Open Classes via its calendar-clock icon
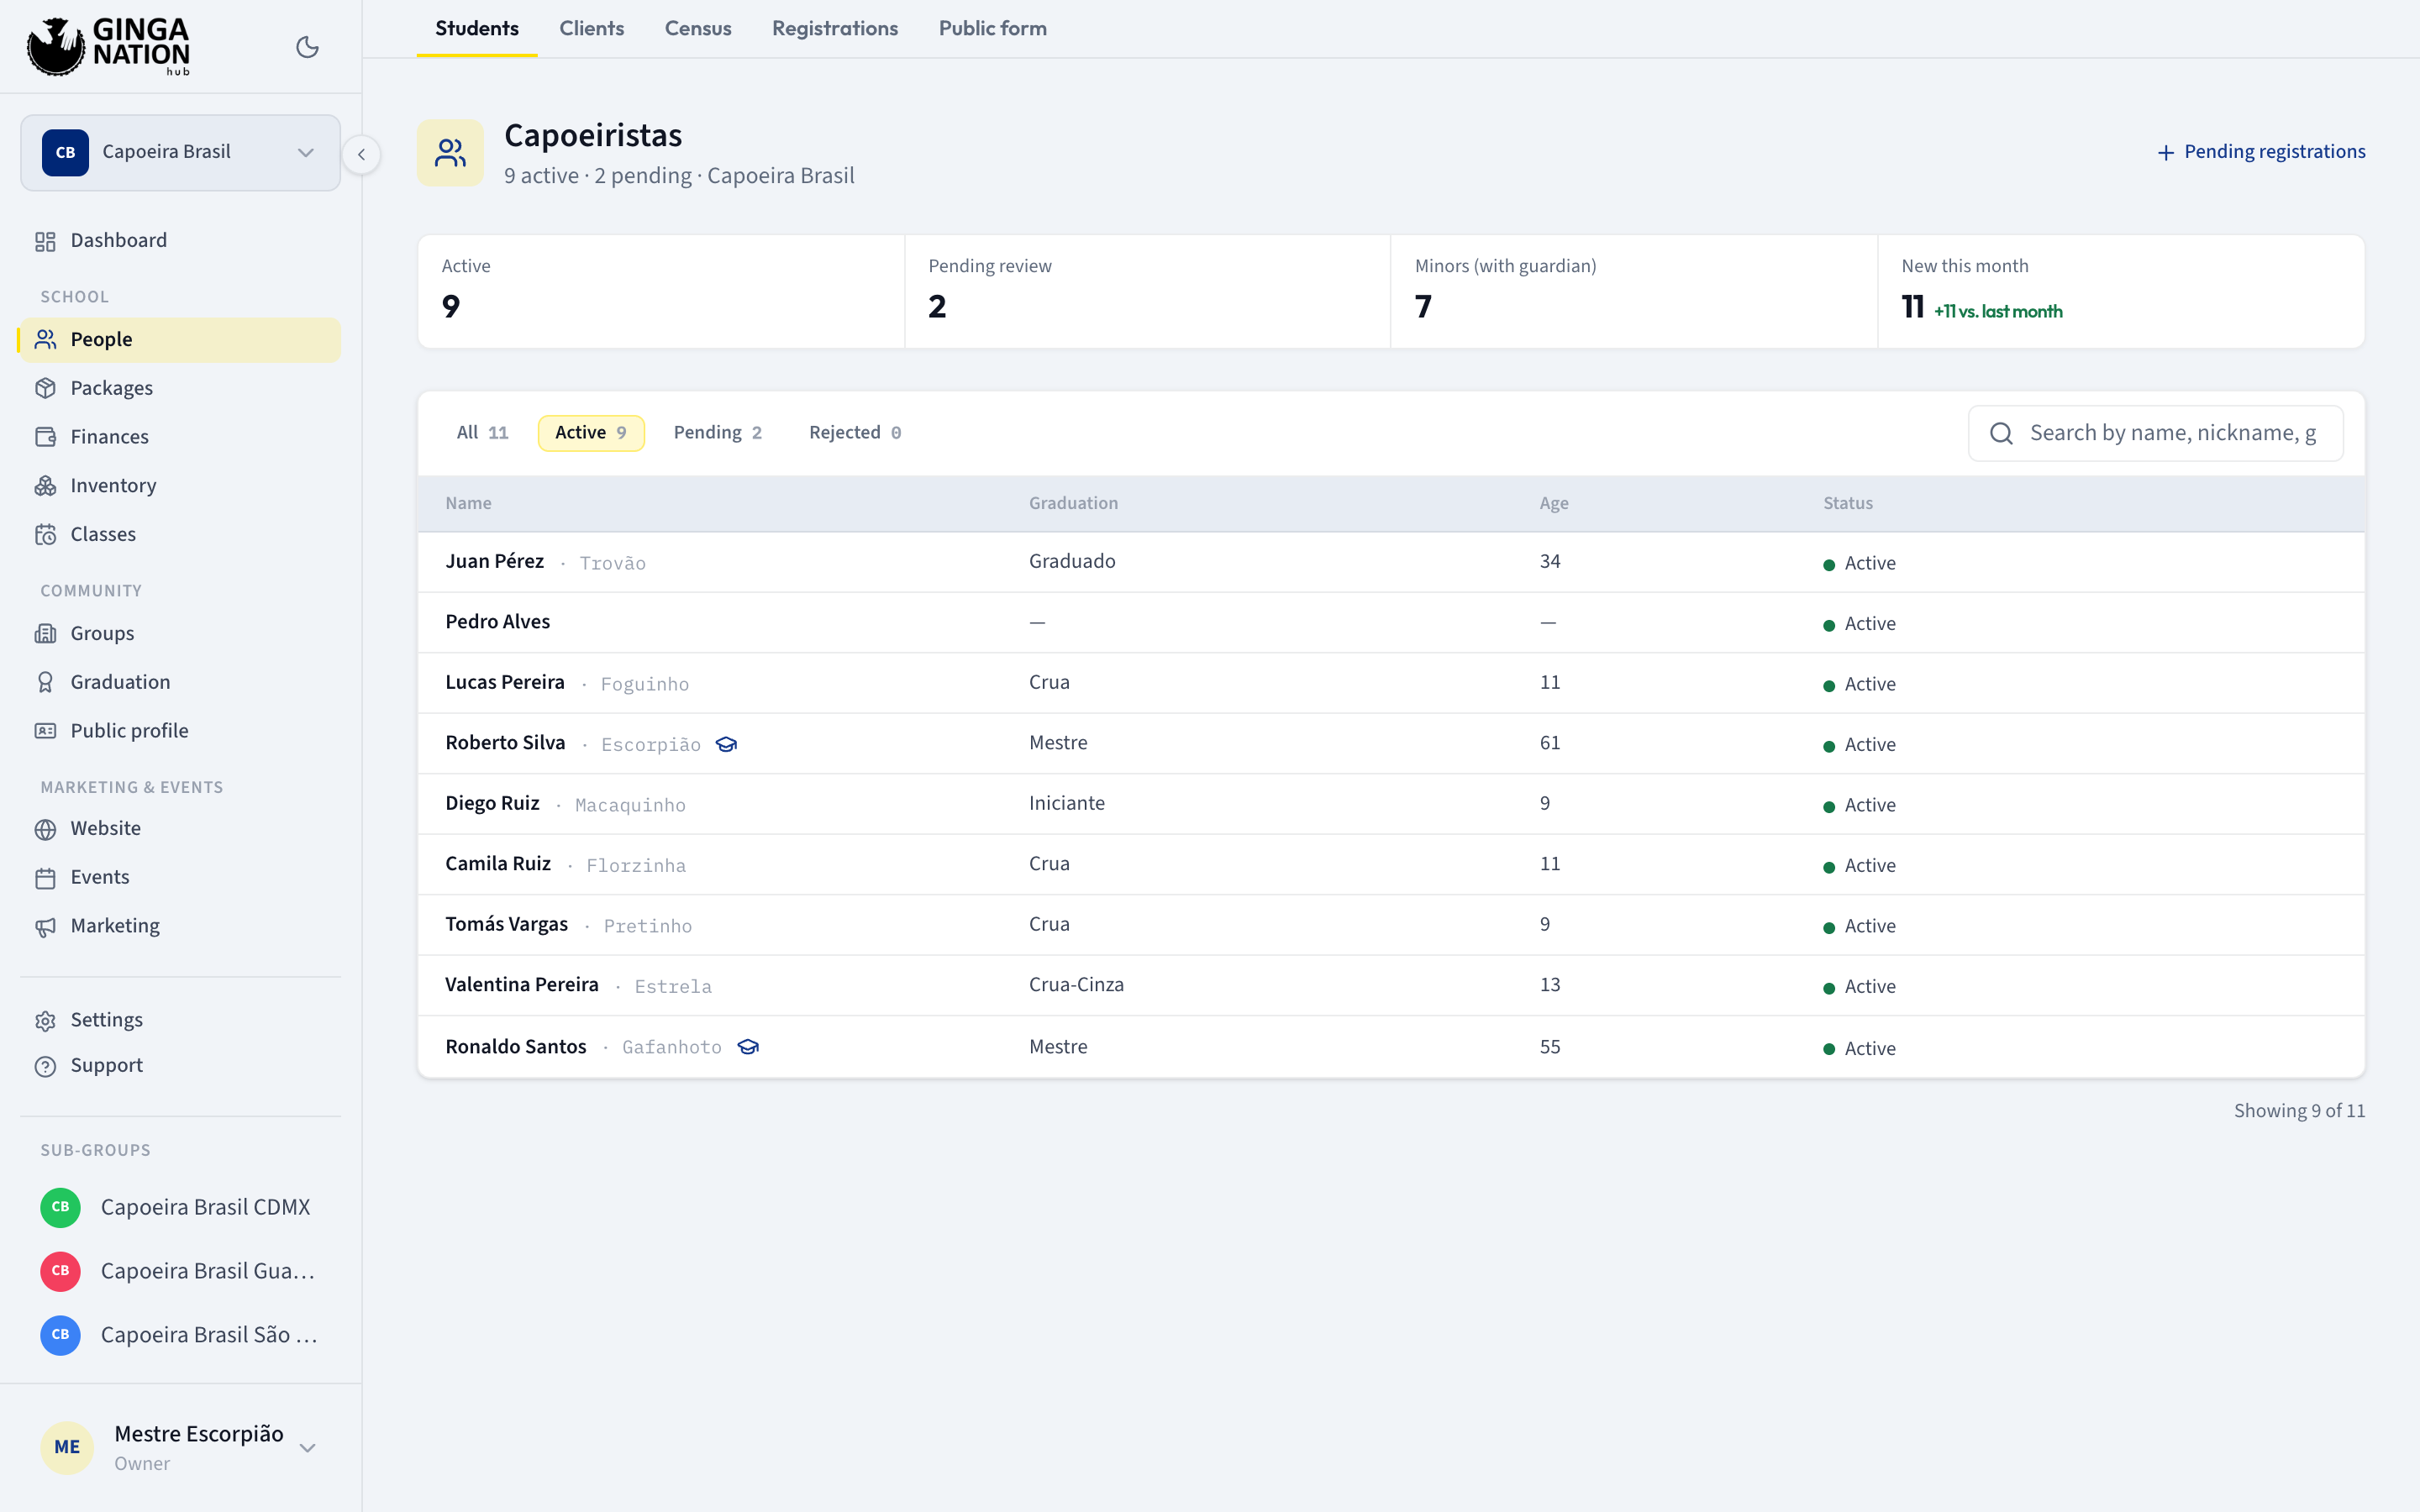The width and height of the screenshot is (2420, 1512). (45, 534)
